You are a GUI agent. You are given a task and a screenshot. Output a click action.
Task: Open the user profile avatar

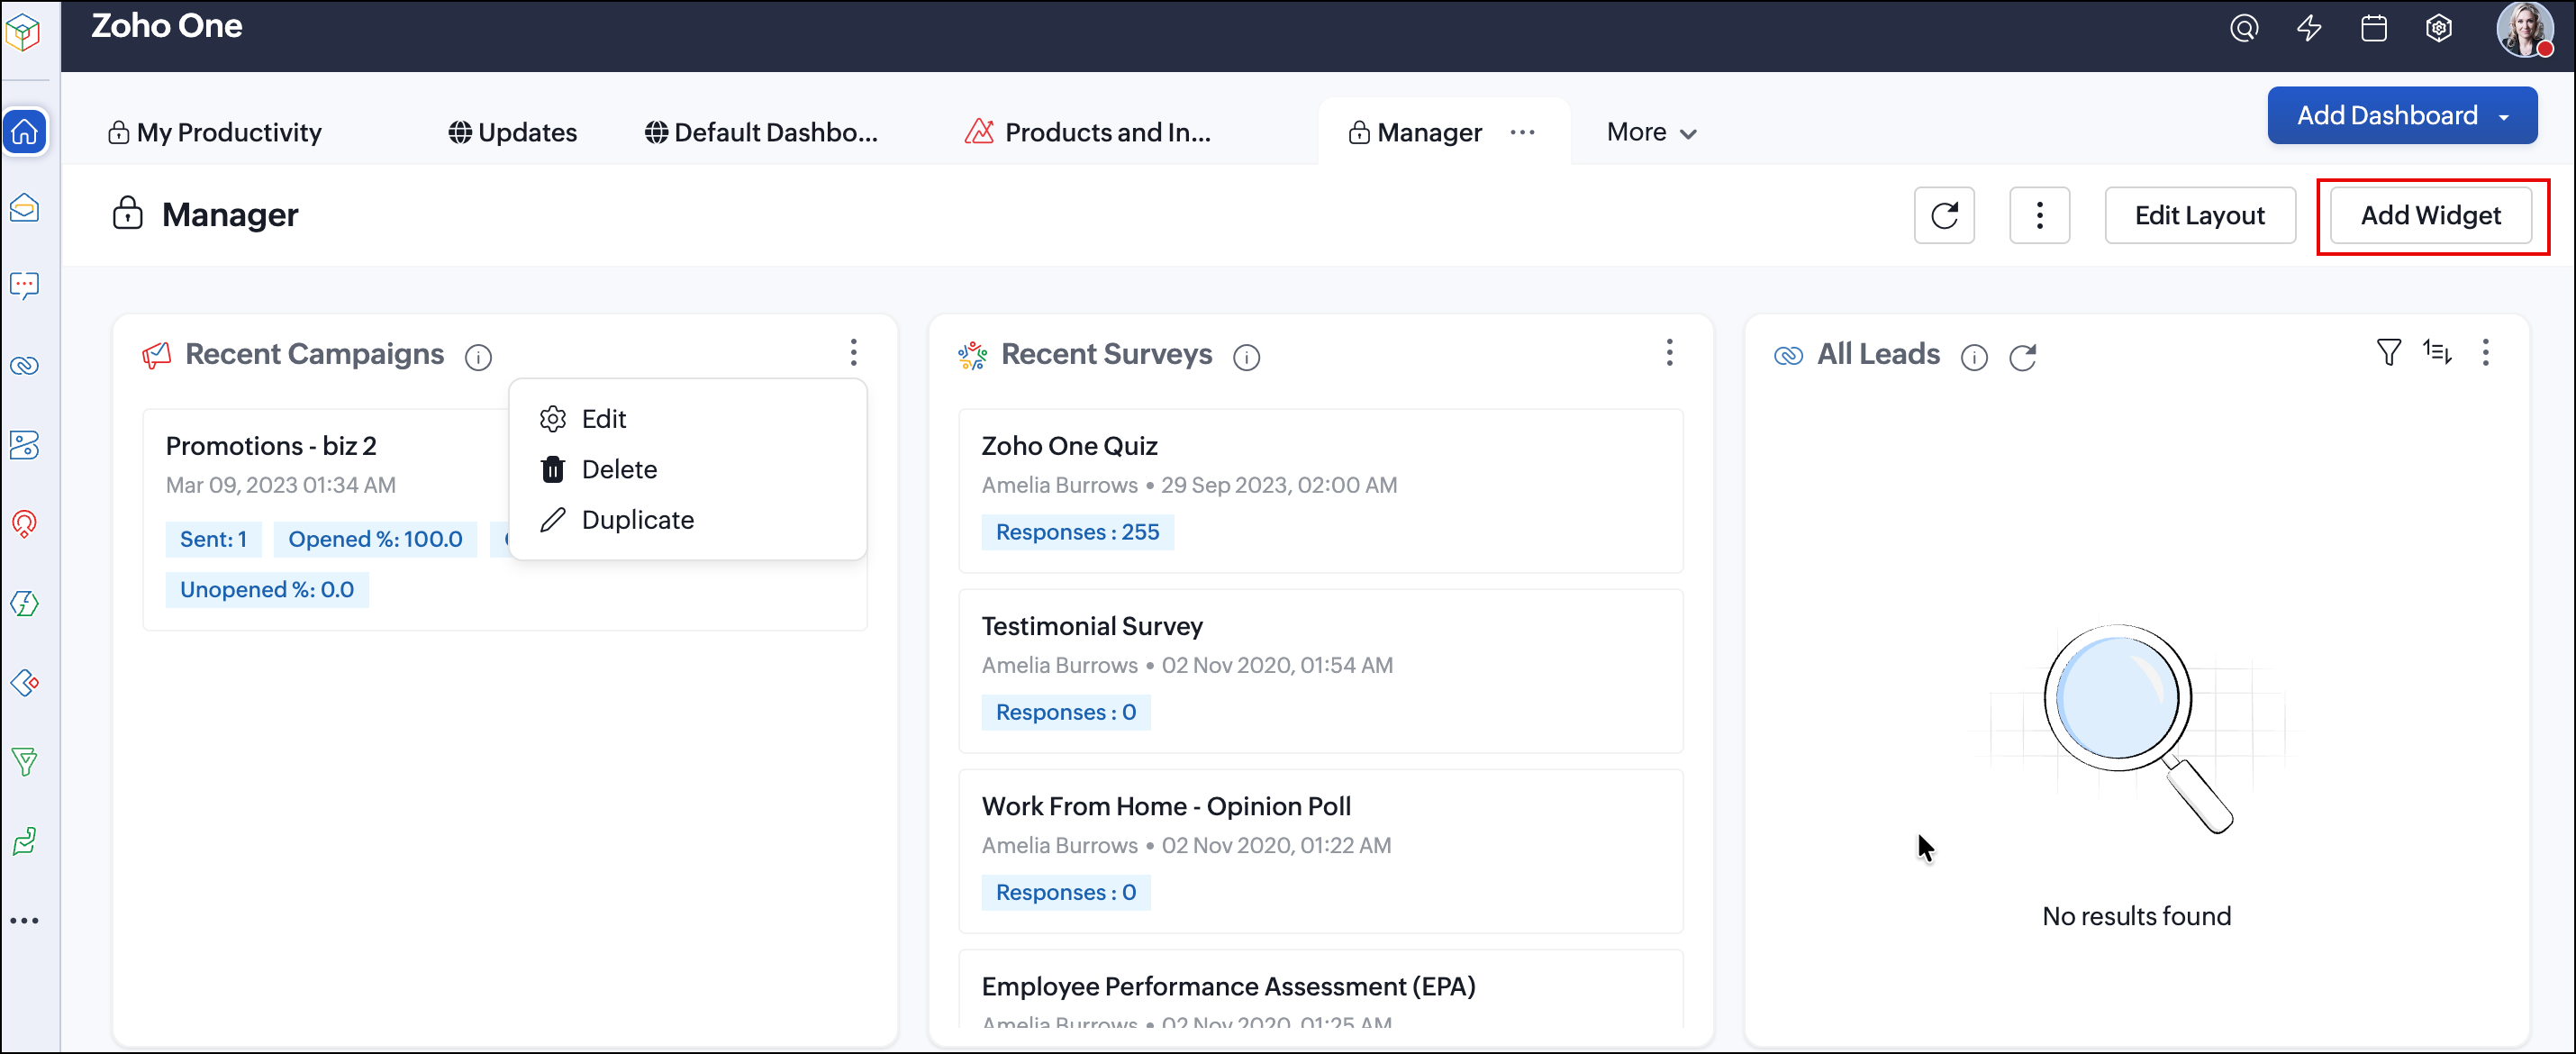(2526, 29)
